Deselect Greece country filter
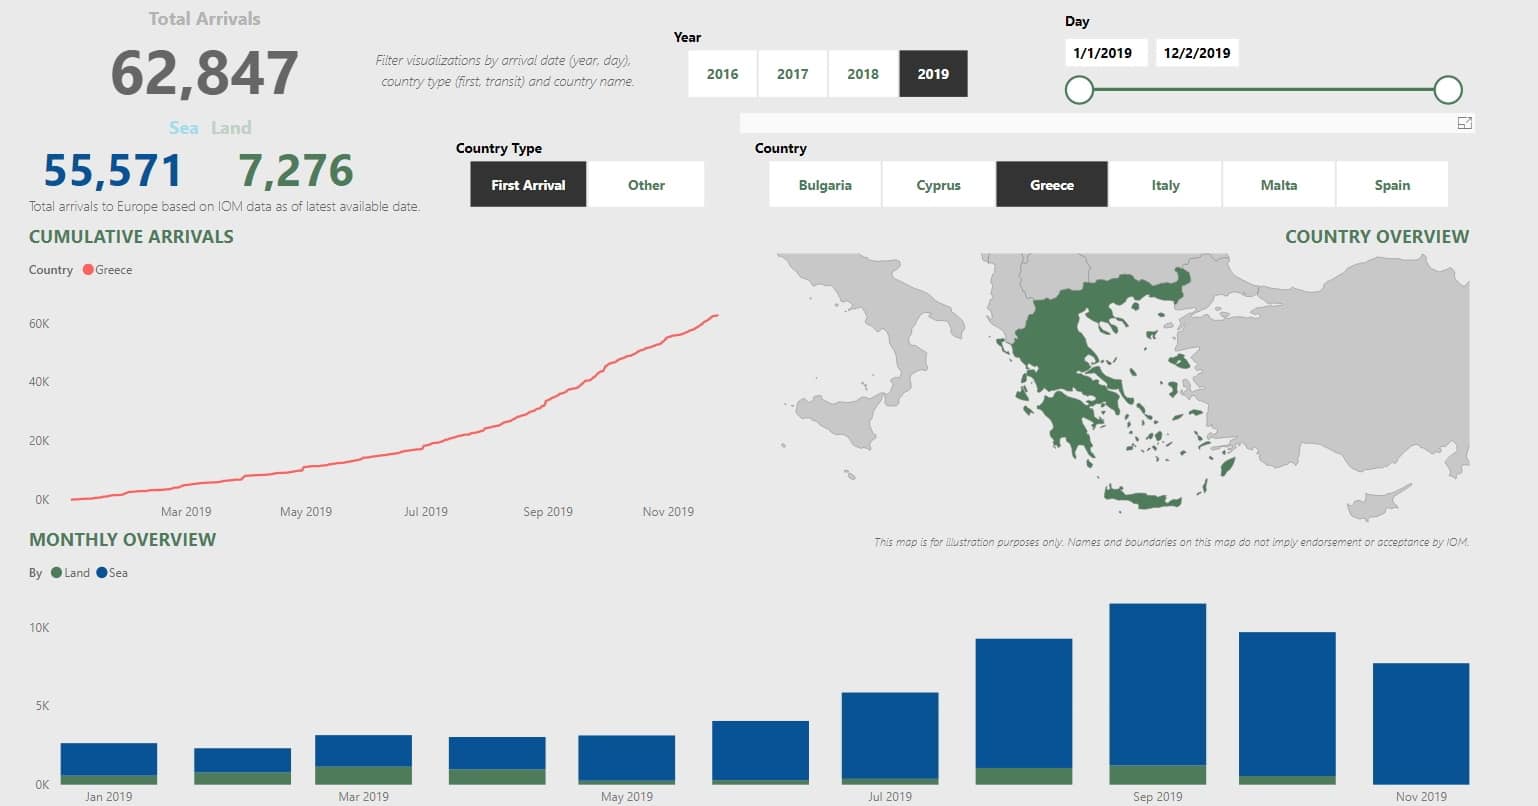 [x=1052, y=185]
